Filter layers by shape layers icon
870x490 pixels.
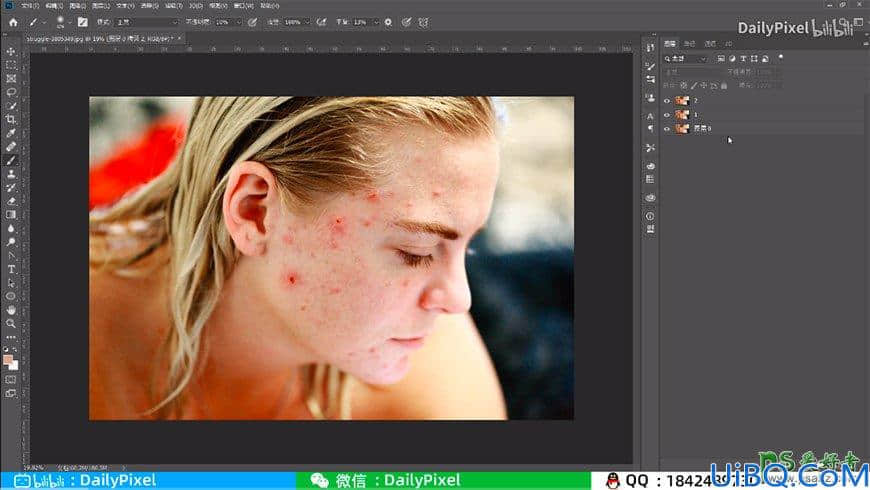coord(754,58)
